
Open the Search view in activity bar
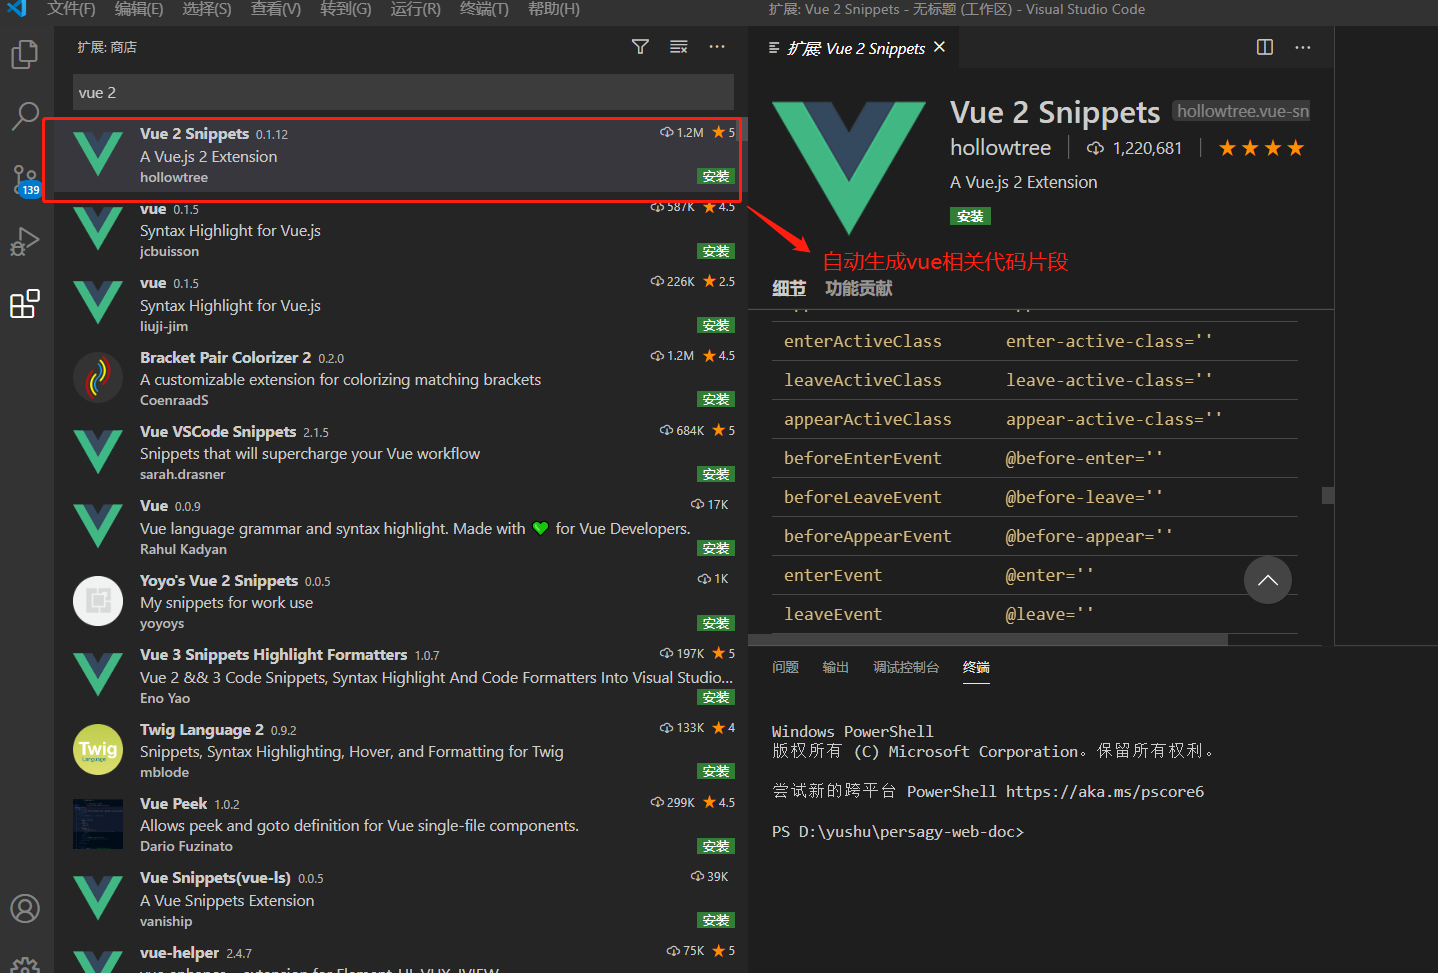pos(25,116)
